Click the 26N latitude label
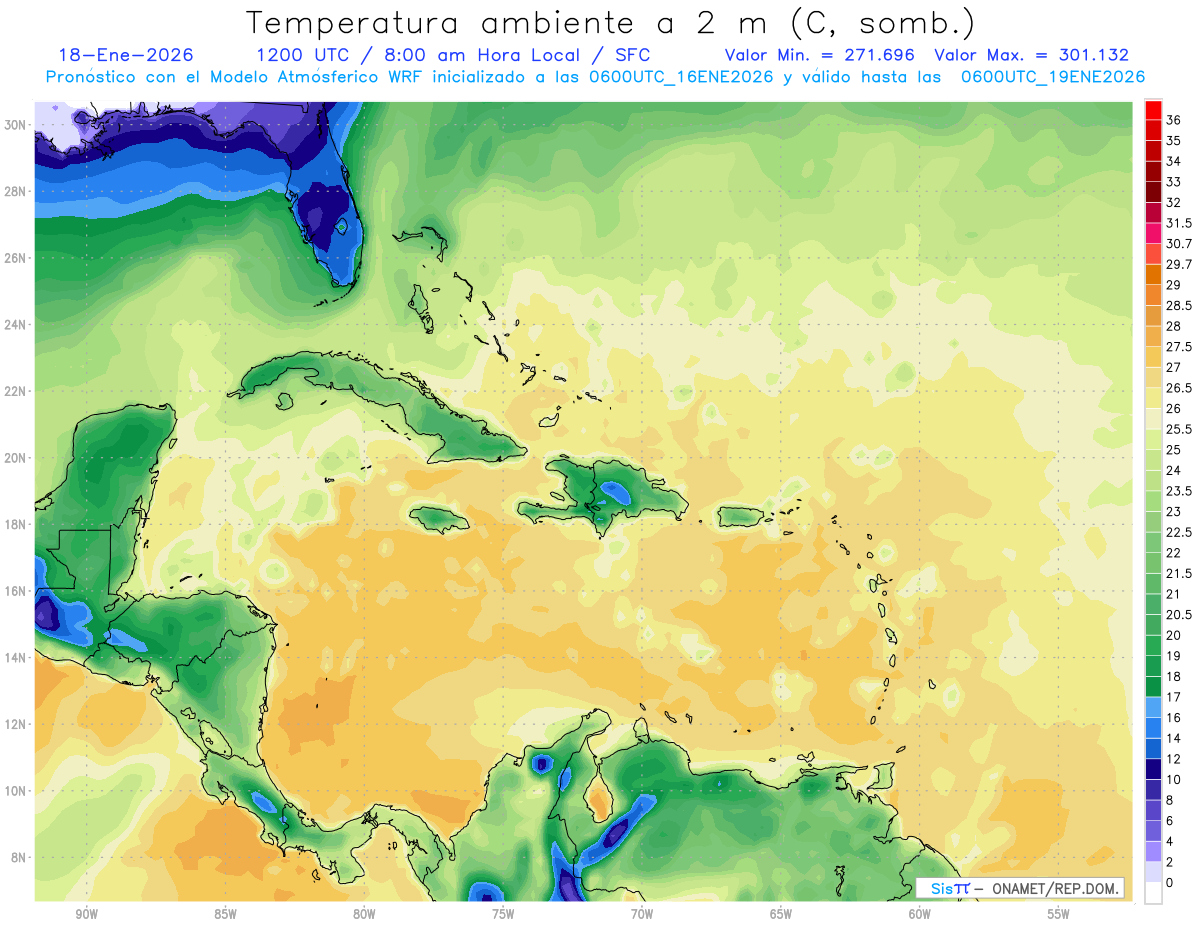 (15, 258)
